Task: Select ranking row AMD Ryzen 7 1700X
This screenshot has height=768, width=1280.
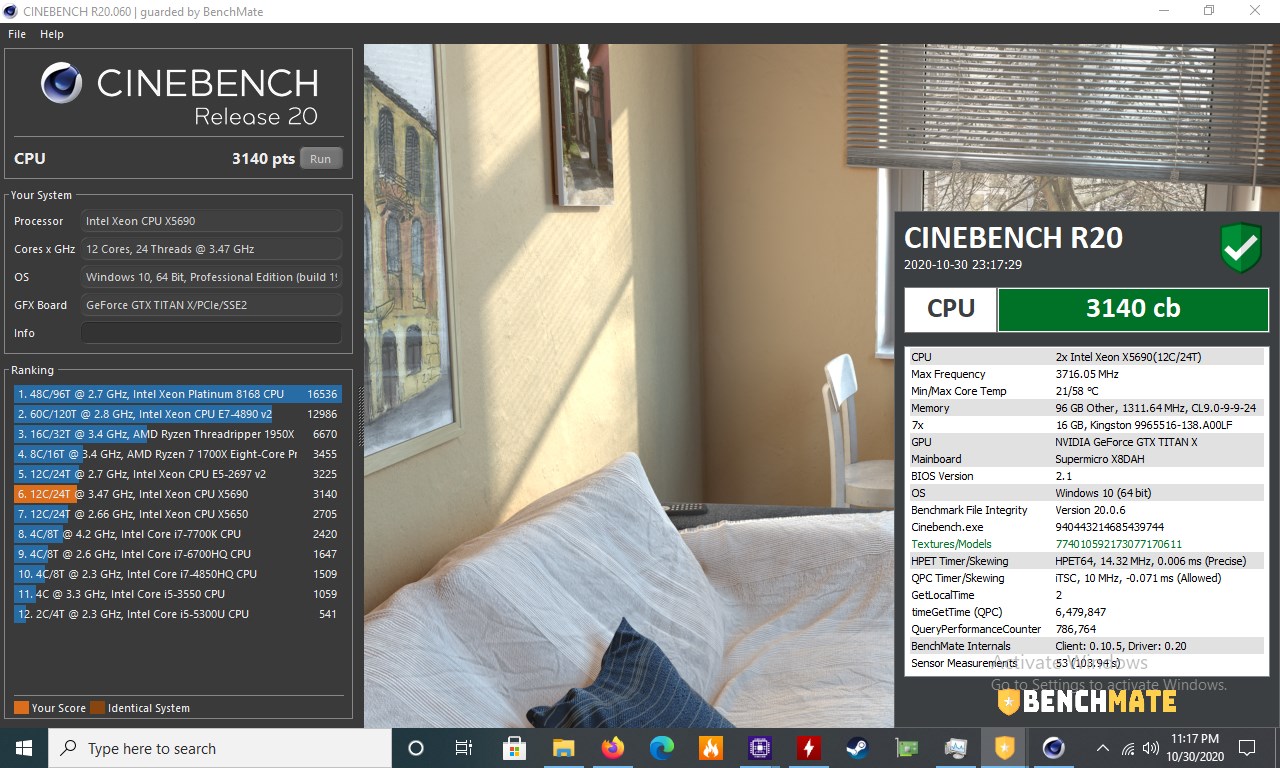Action: [x=177, y=454]
